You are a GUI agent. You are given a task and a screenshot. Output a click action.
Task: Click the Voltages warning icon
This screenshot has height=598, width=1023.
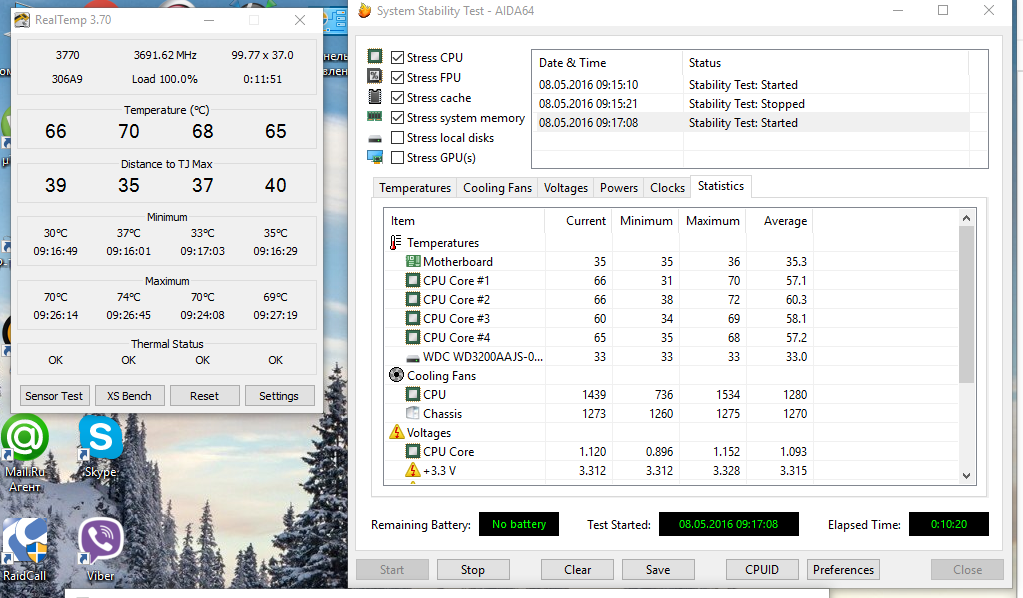[x=397, y=432]
